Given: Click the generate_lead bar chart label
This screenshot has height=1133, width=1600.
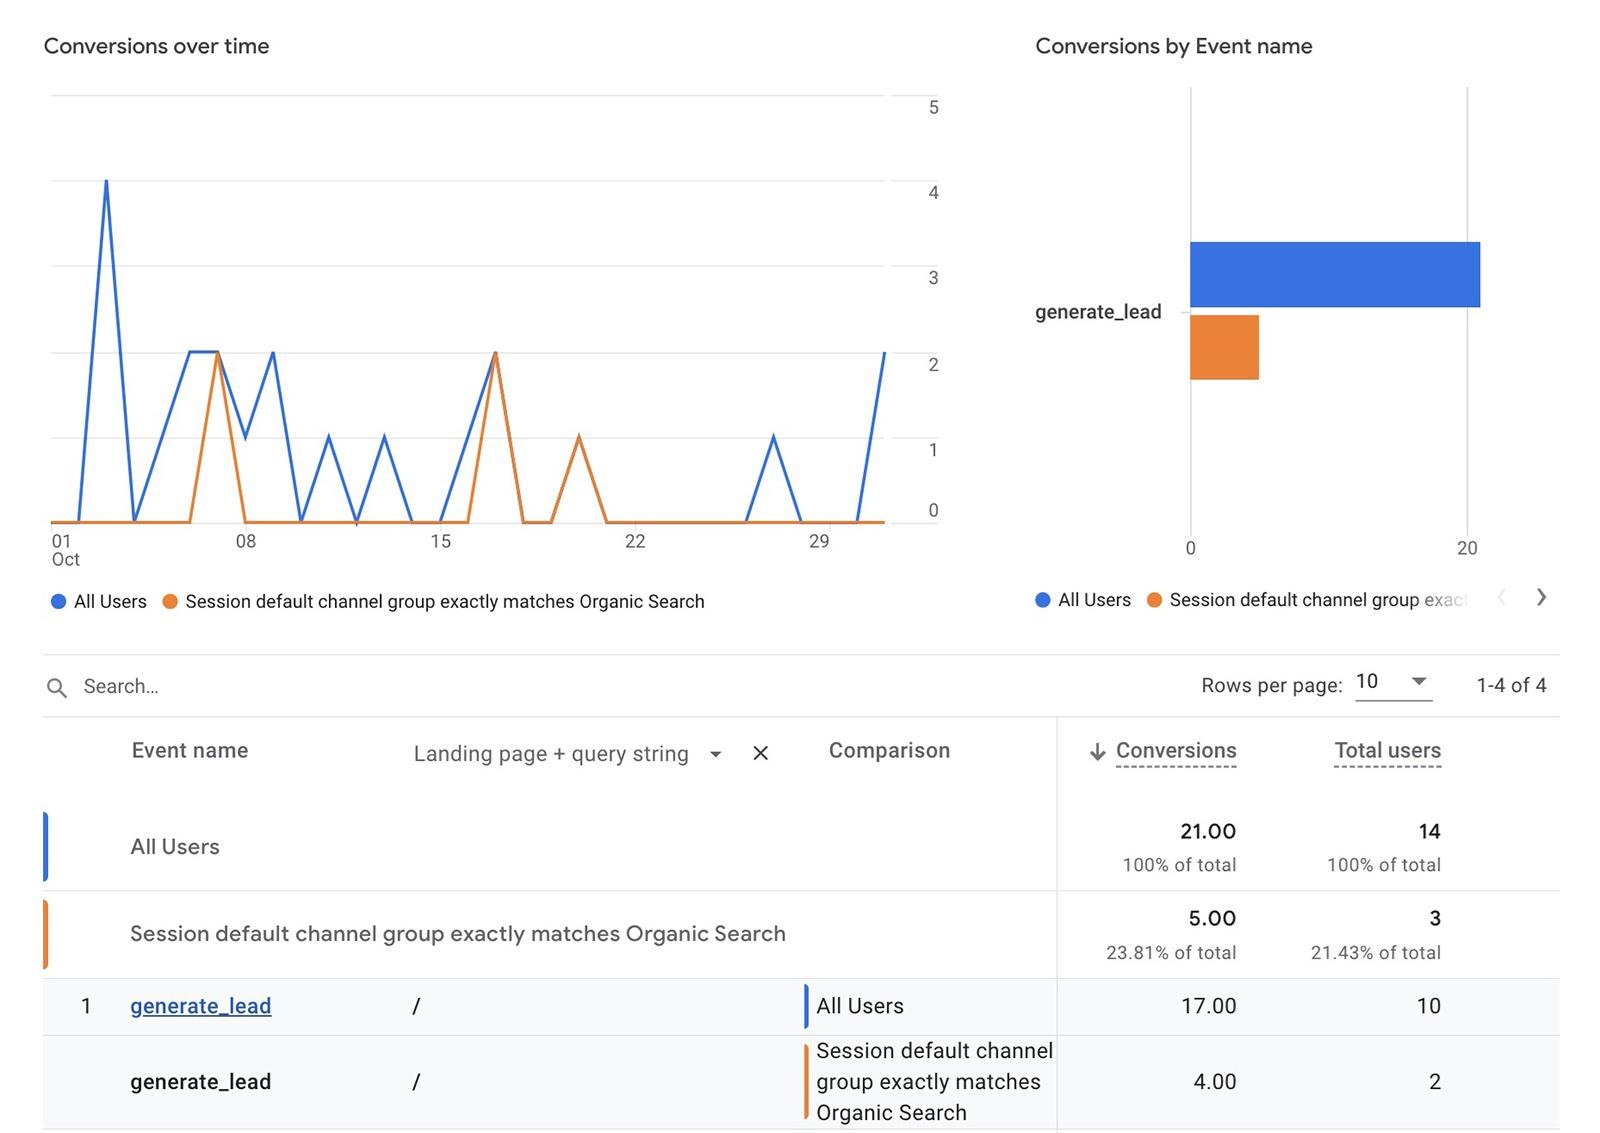Looking at the screenshot, I should click(x=1098, y=312).
